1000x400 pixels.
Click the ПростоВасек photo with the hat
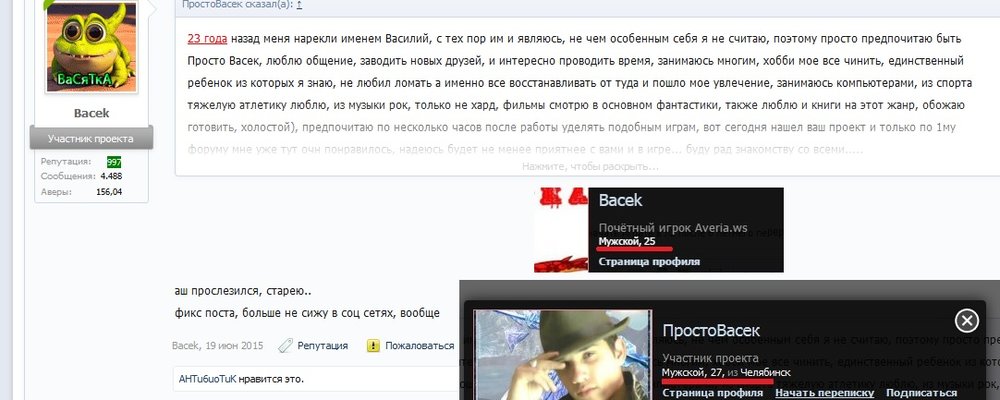[x=563, y=355]
